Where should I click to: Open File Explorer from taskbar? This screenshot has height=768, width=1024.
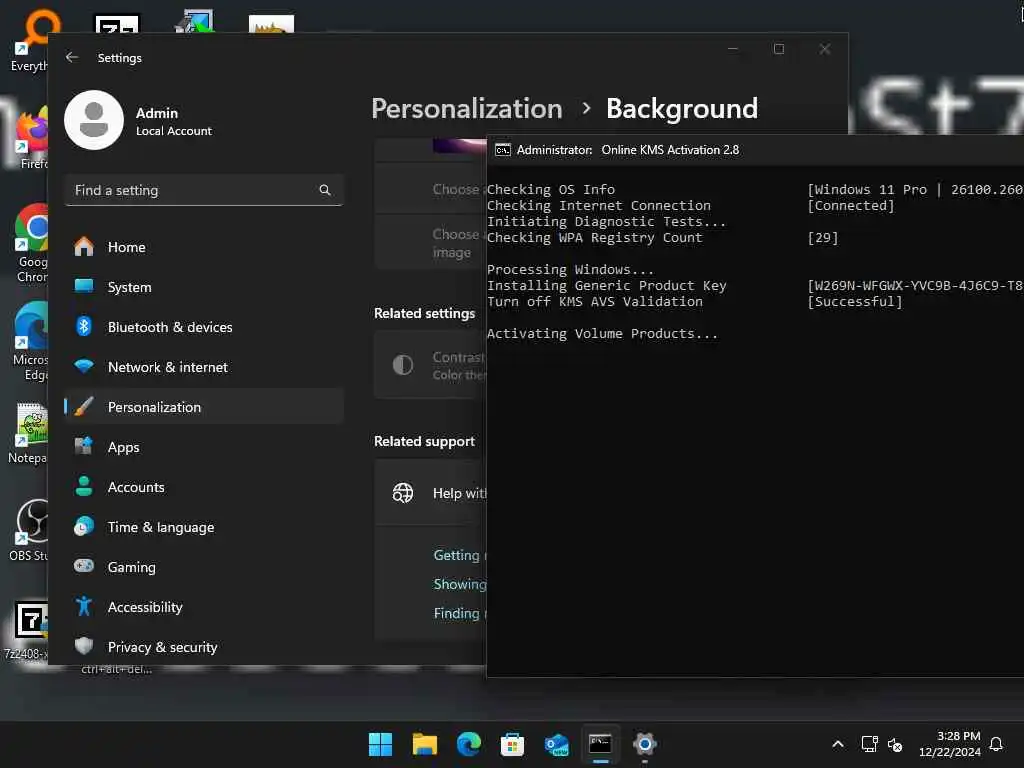pyautogui.click(x=424, y=744)
